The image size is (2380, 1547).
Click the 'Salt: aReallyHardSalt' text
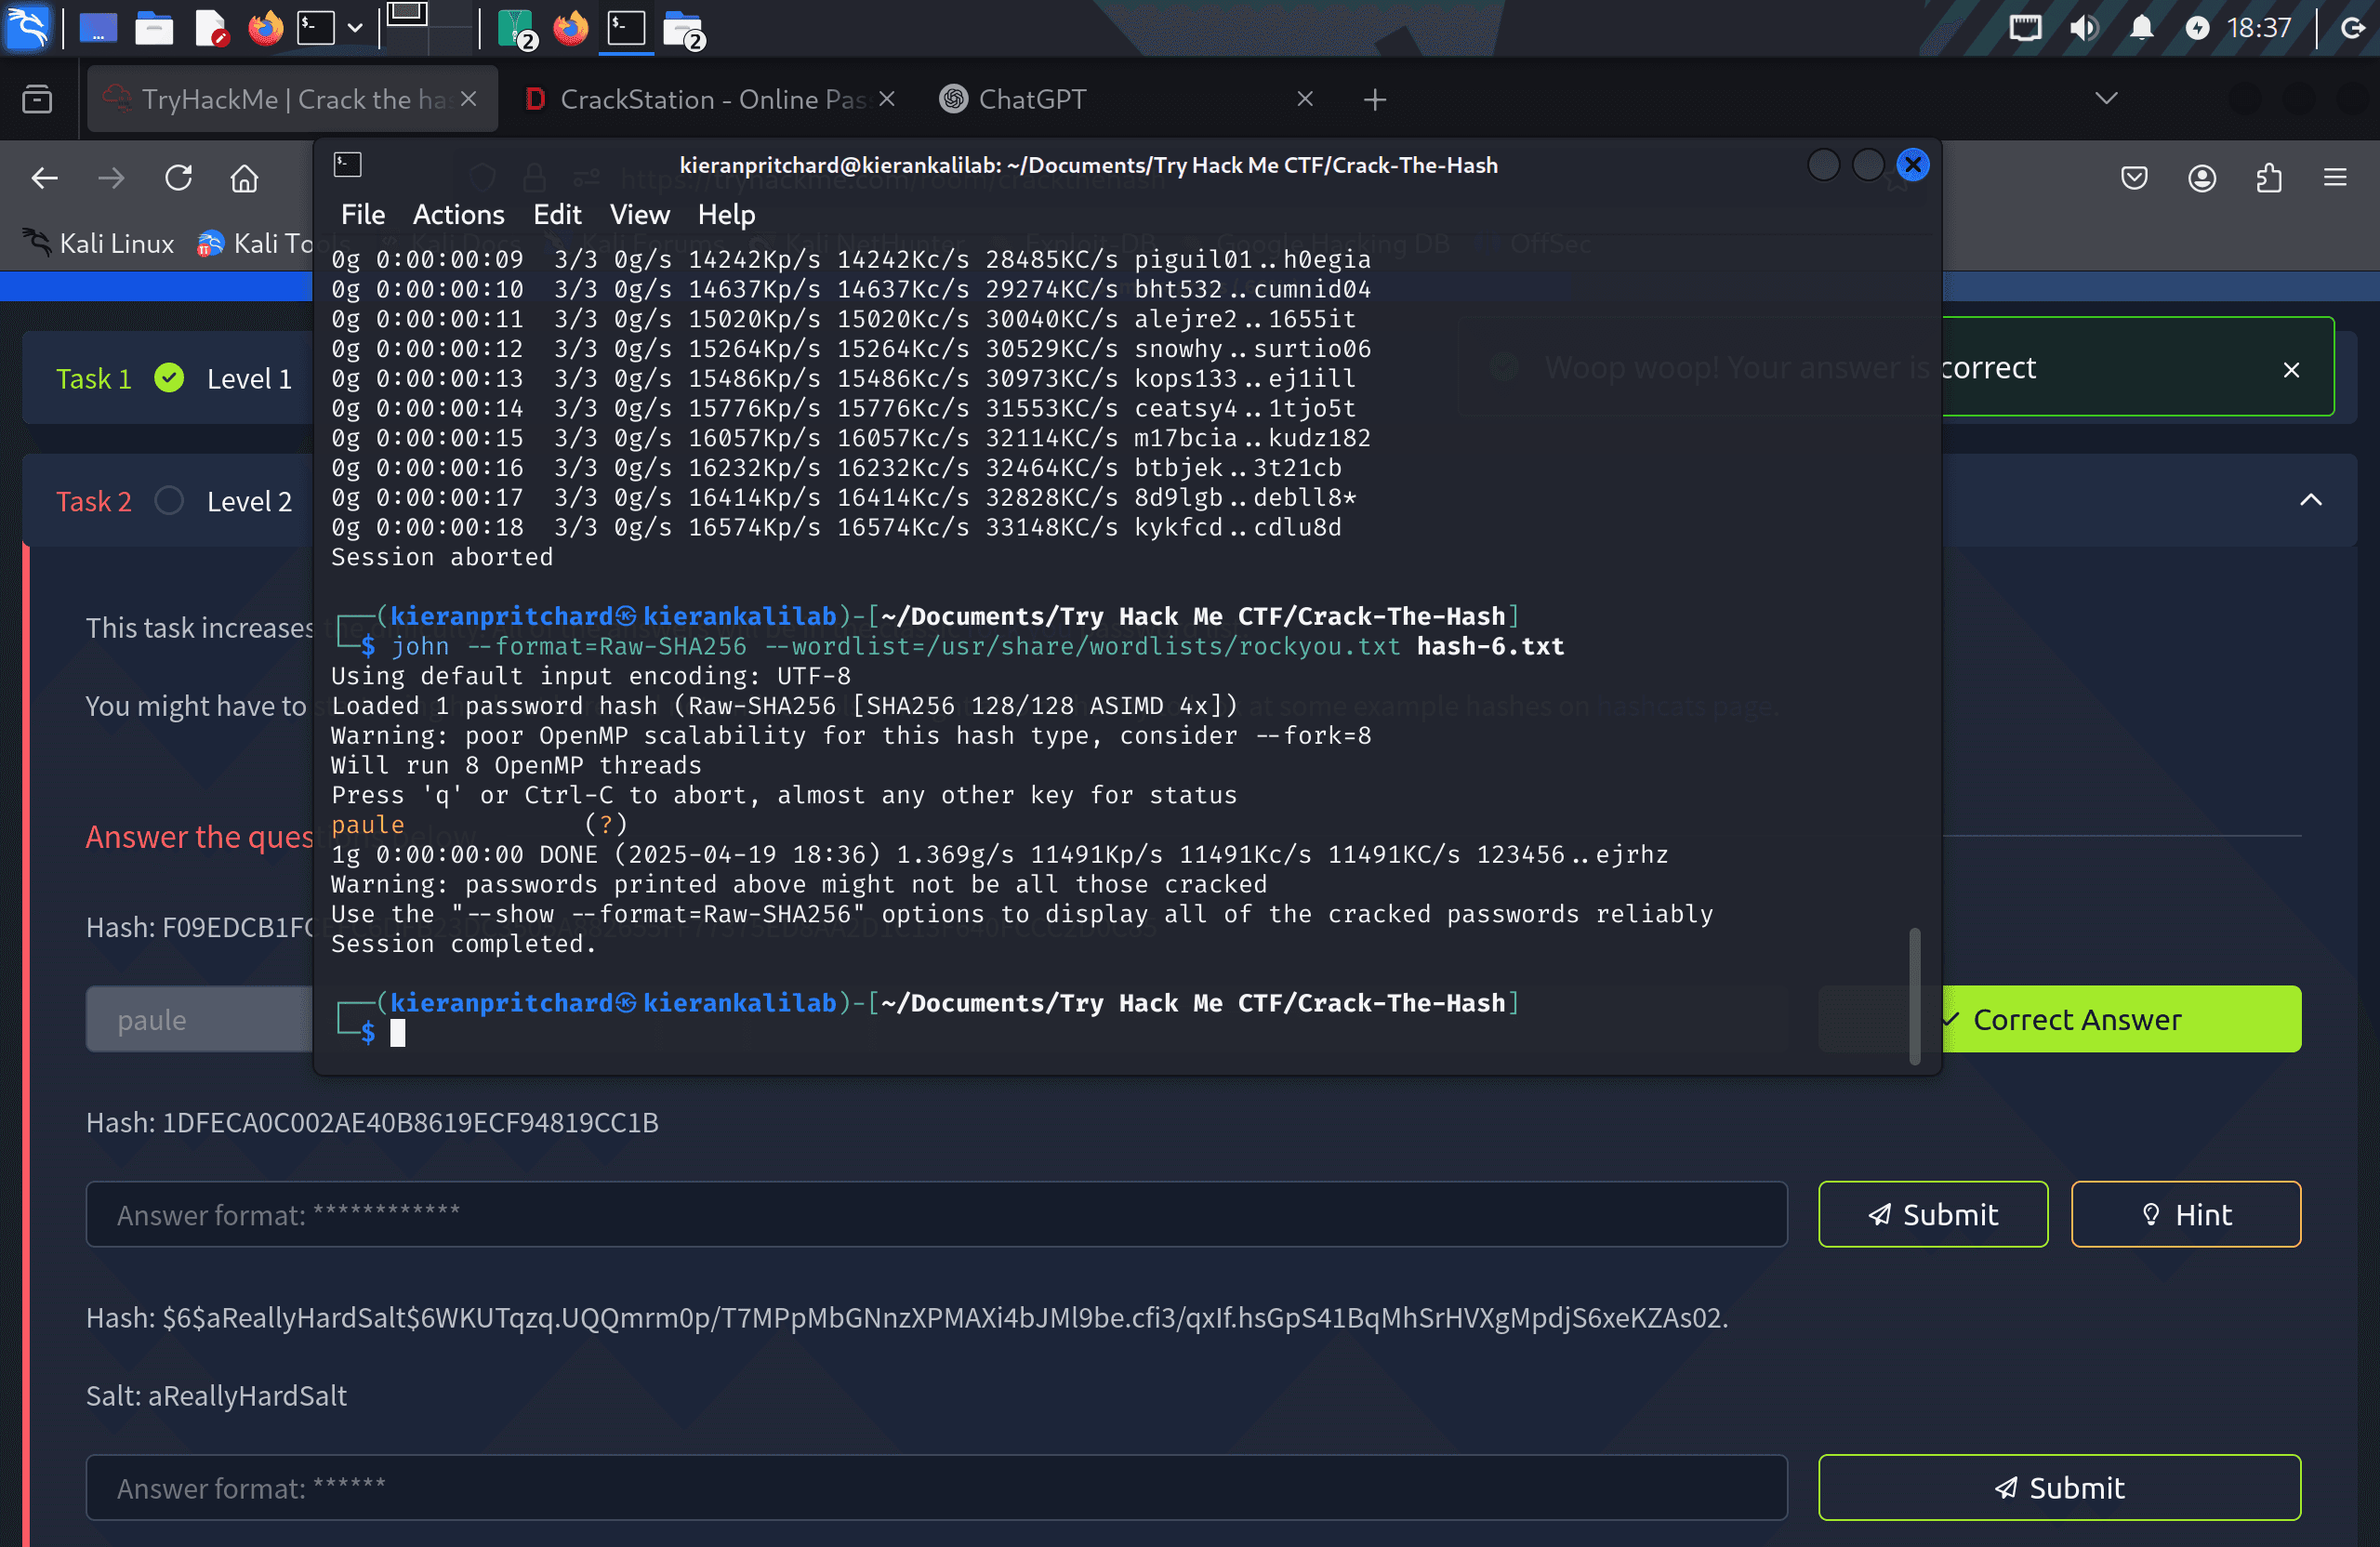point(216,1395)
